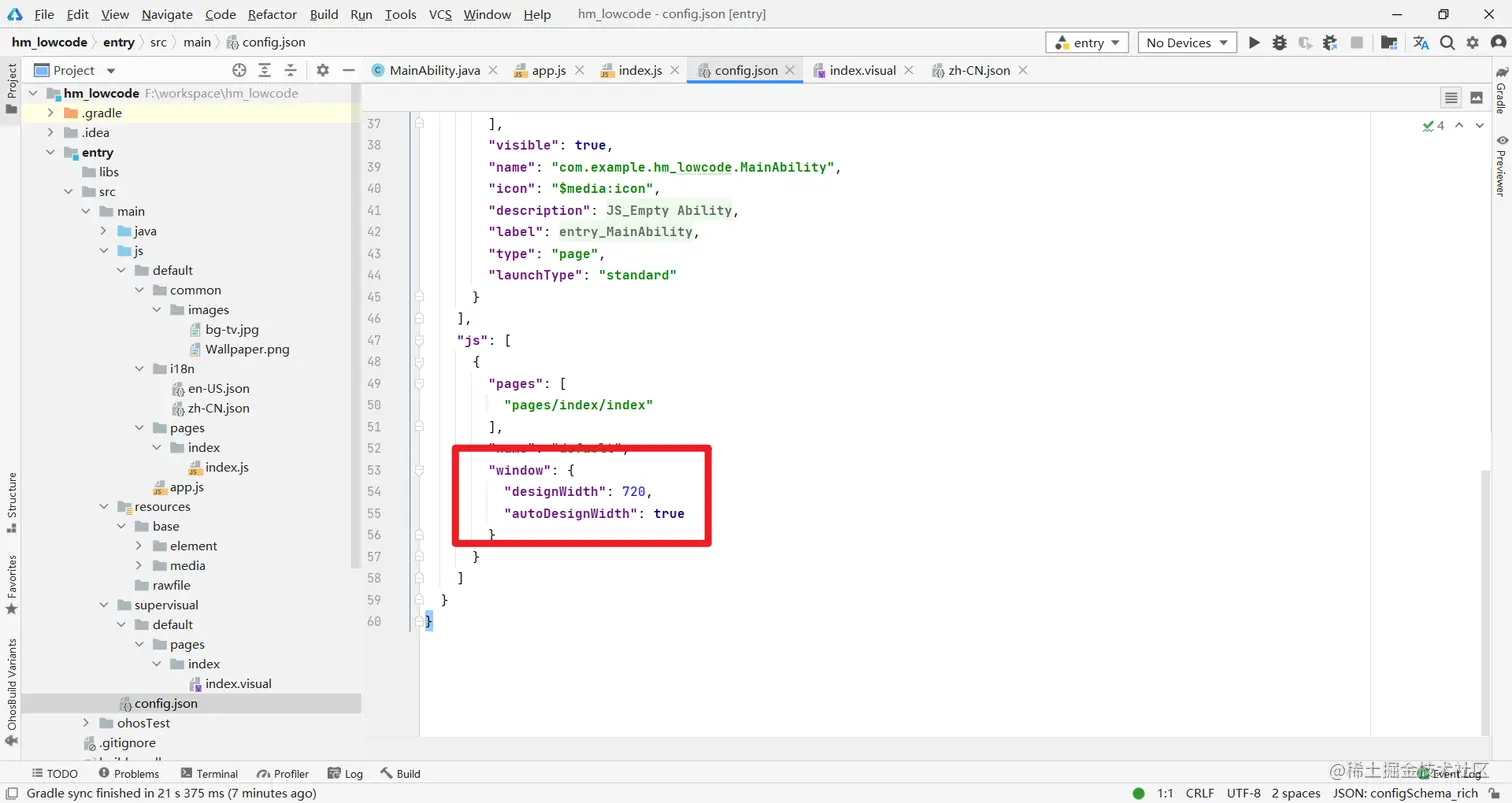Close the index.visual editor tab

(x=907, y=70)
